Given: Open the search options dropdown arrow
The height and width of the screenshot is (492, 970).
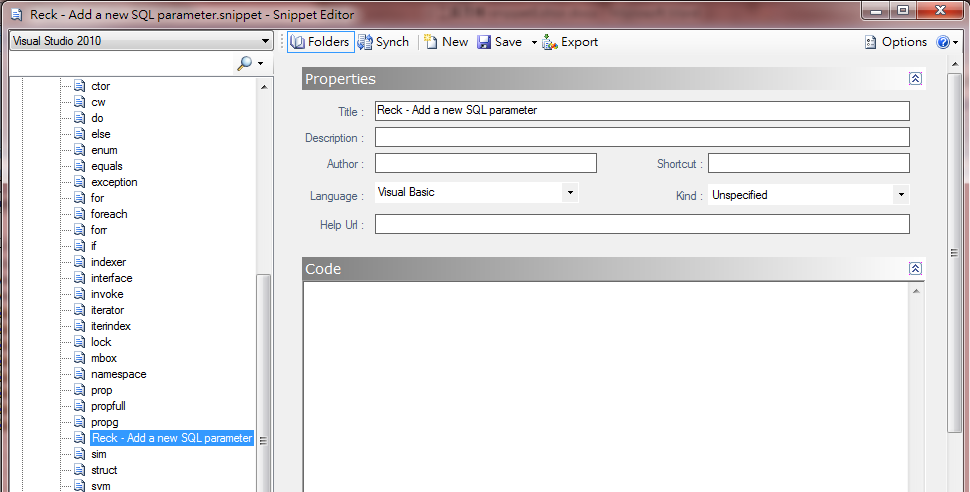Looking at the screenshot, I should pyautogui.click(x=260, y=64).
